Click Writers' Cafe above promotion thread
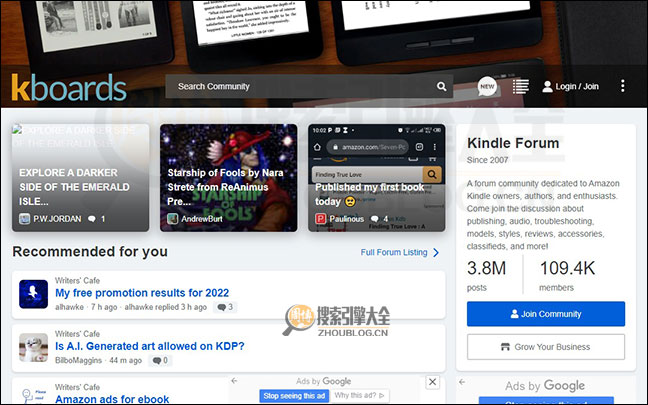This screenshot has height=405, width=648. point(77,280)
